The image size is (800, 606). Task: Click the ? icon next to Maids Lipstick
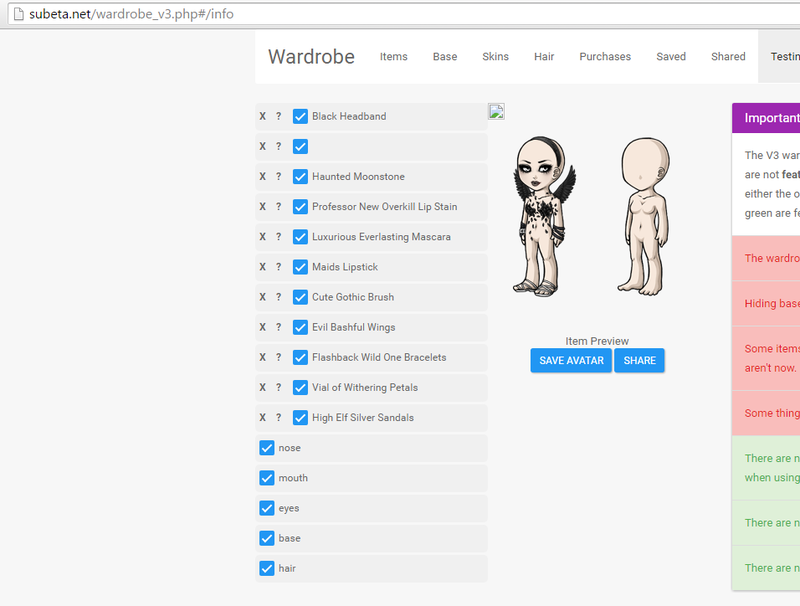coord(278,267)
